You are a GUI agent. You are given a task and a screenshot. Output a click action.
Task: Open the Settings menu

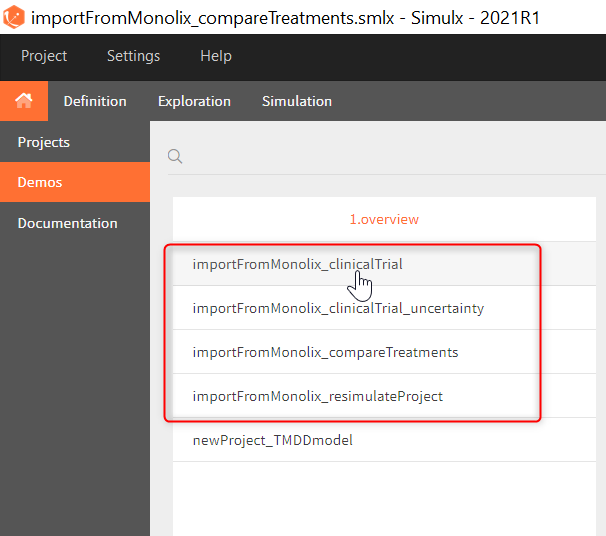[x=133, y=56]
